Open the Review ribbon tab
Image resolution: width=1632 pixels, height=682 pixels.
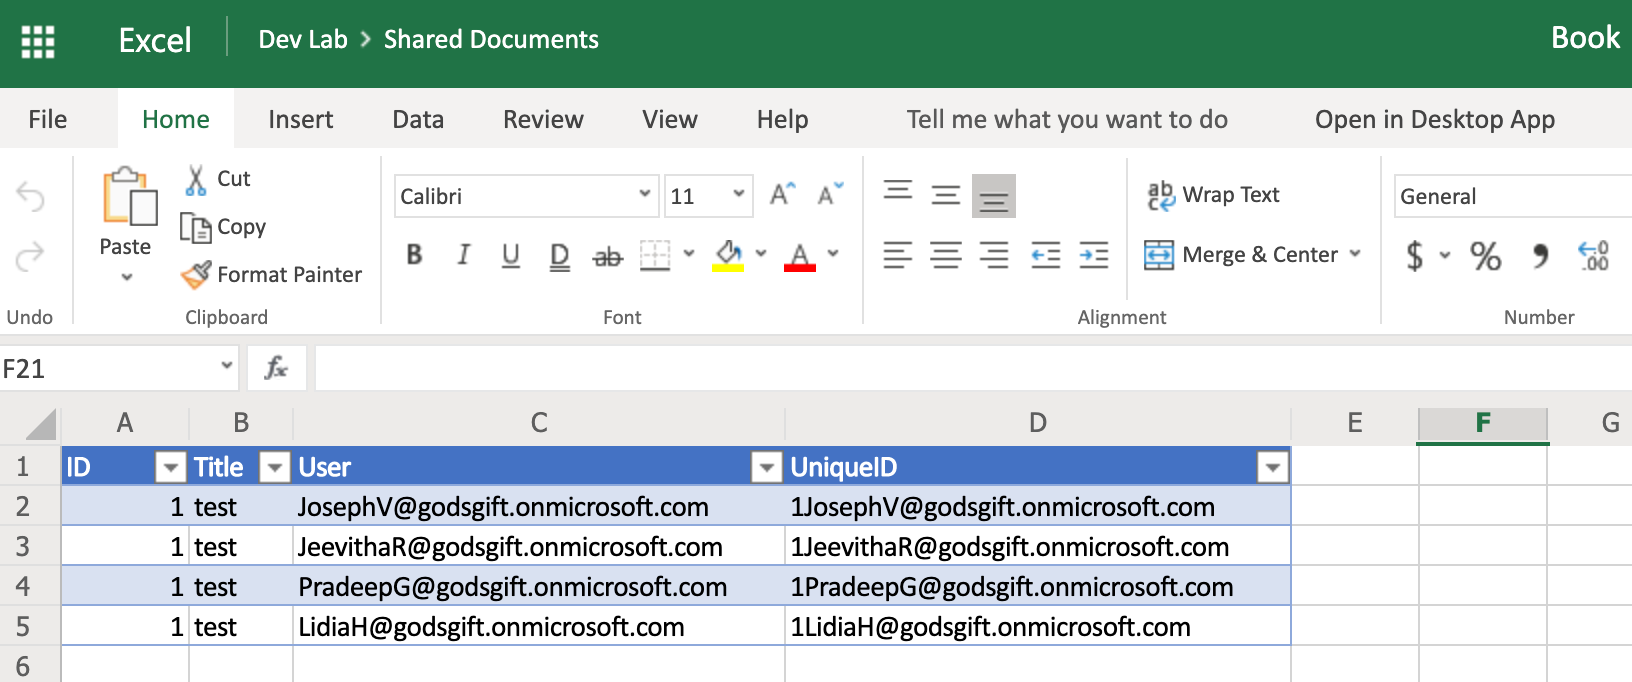543,119
